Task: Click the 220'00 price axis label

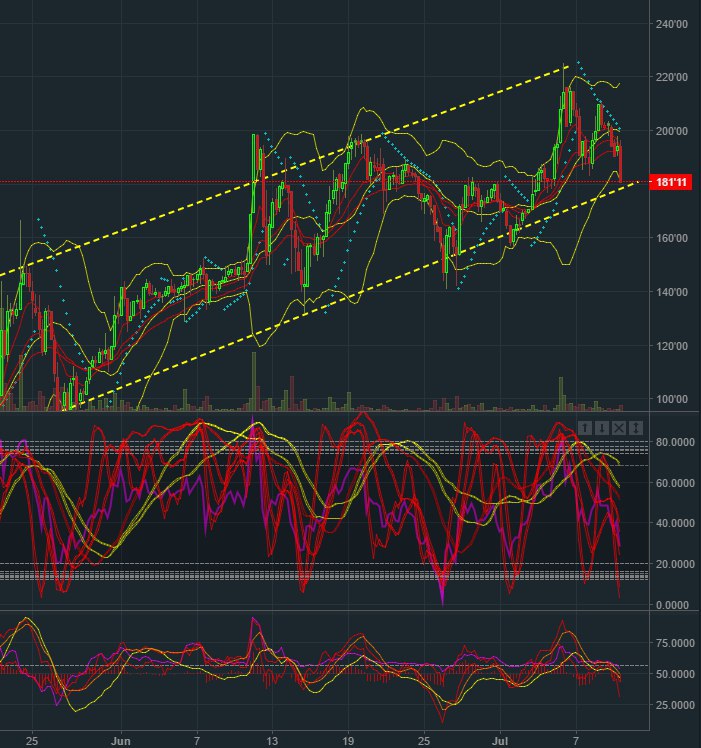Action: [671, 77]
